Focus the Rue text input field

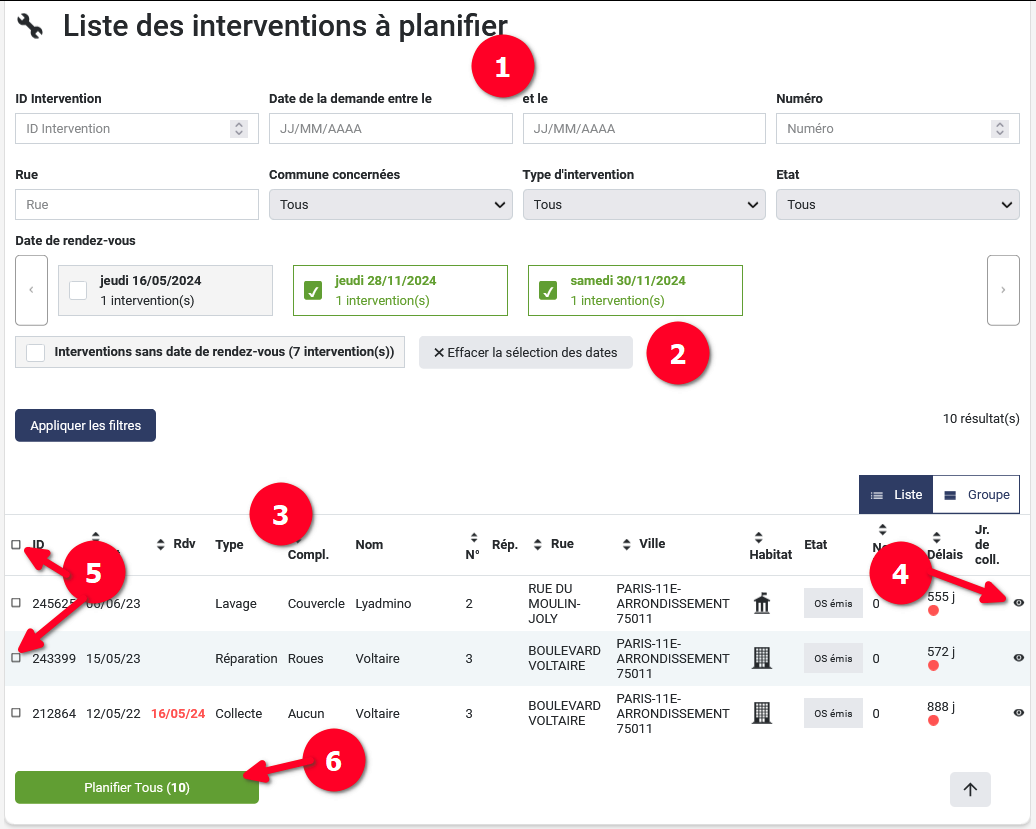[137, 205]
